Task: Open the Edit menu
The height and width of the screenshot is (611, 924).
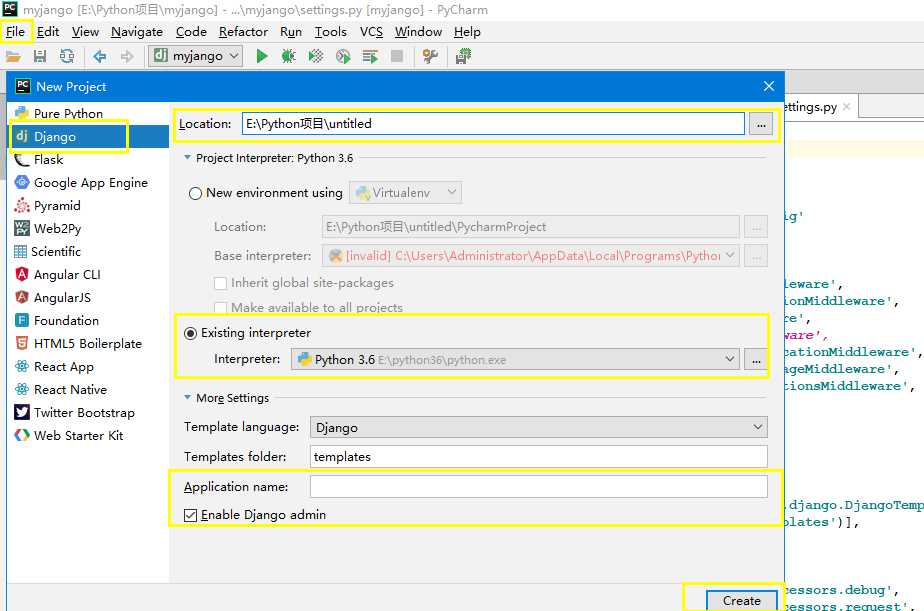Action: pyautogui.click(x=48, y=32)
